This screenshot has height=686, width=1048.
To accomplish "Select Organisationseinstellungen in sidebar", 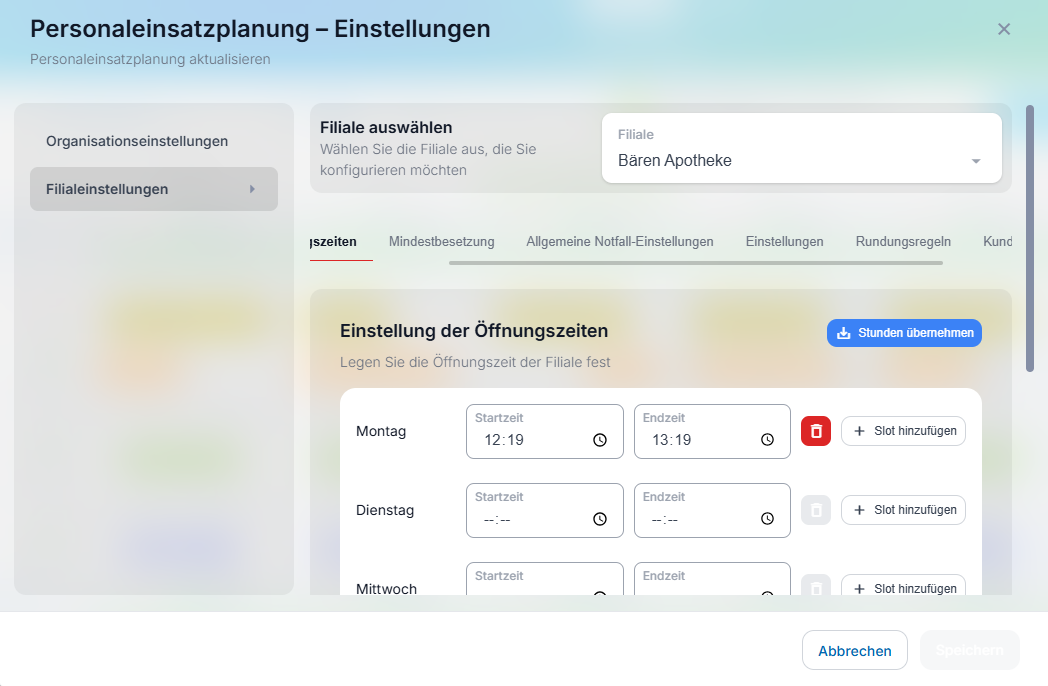I will (x=137, y=141).
